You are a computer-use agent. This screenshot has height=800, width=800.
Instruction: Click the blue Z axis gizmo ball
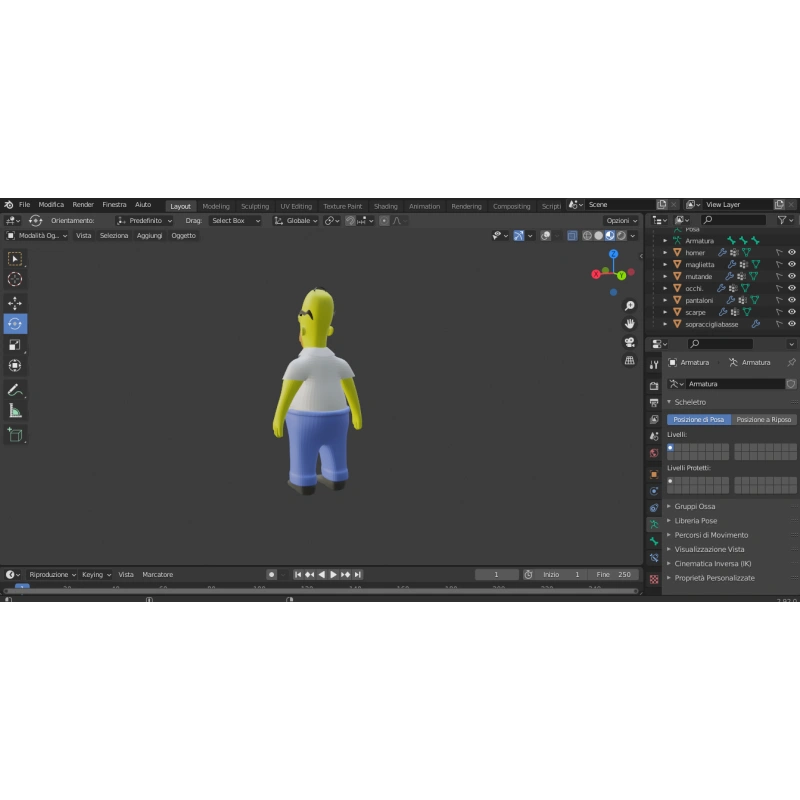point(613,254)
